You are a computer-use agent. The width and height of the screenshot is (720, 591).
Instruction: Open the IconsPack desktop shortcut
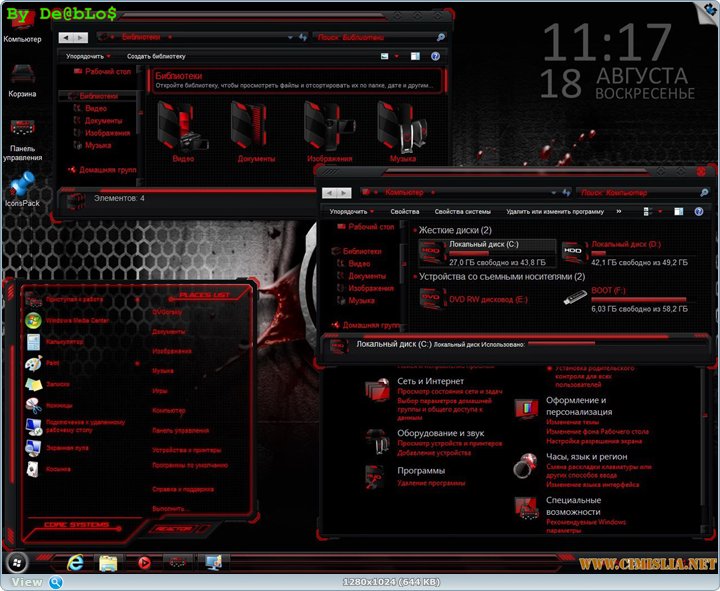tap(22, 186)
